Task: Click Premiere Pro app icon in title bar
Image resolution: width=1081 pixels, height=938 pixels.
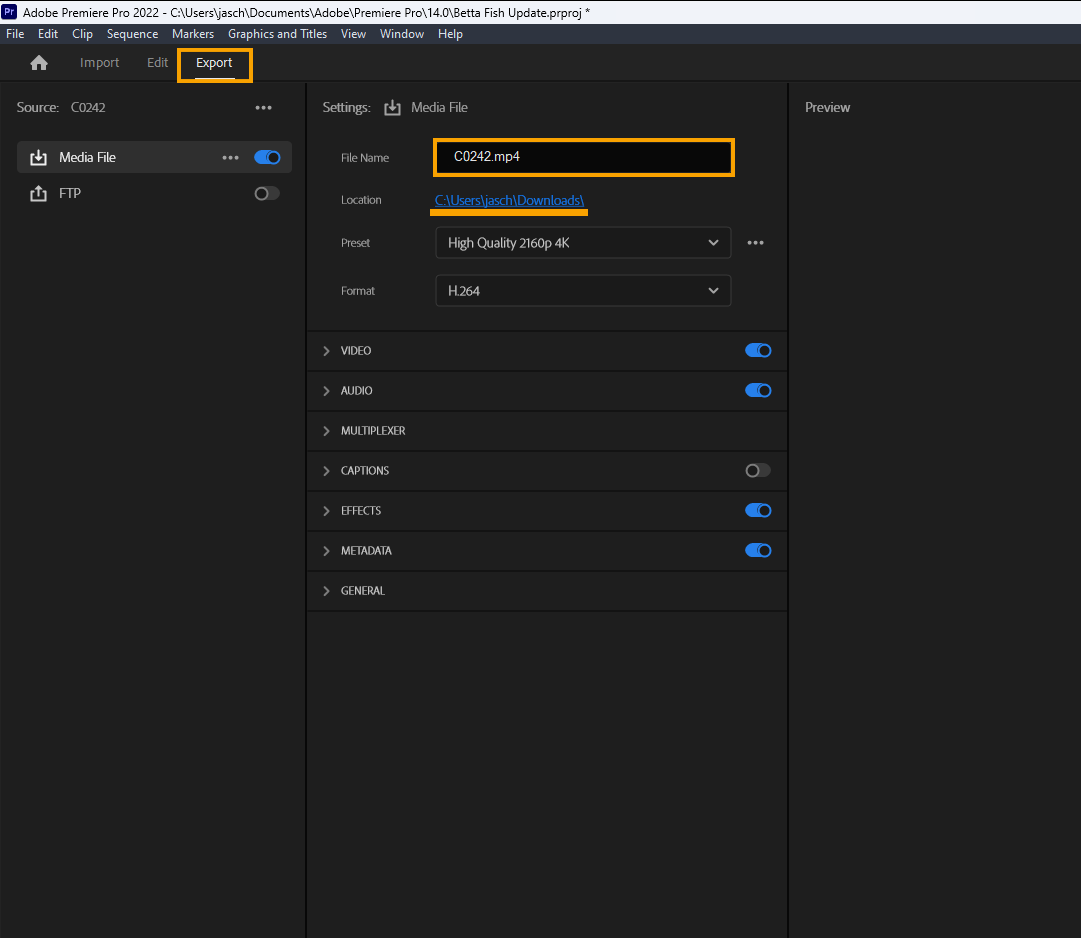Action: click(9, 12)
